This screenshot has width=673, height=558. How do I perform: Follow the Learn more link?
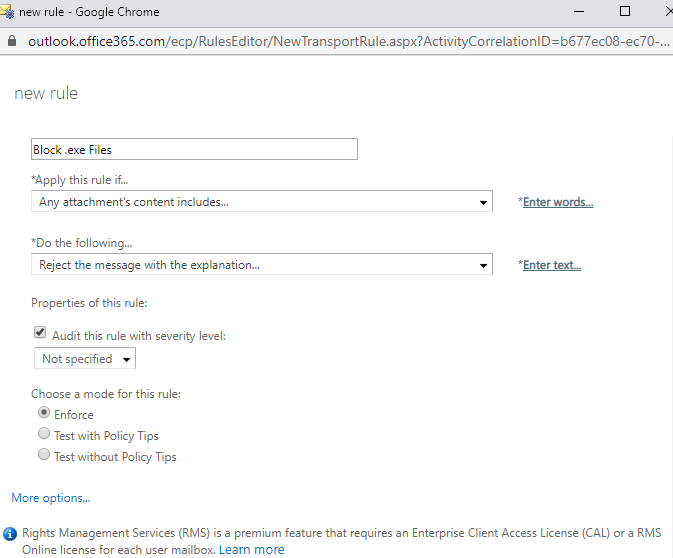coord(252,550)
